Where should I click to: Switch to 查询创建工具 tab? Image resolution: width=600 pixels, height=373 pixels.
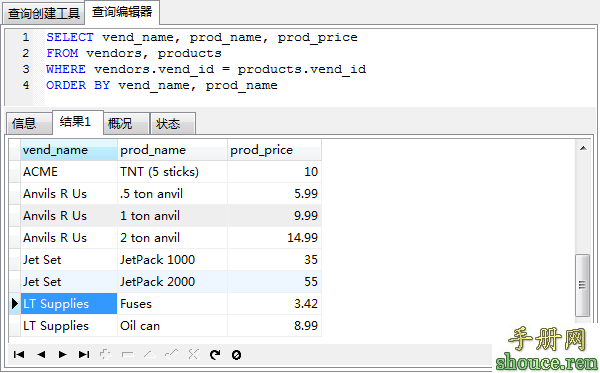[43, 14]
